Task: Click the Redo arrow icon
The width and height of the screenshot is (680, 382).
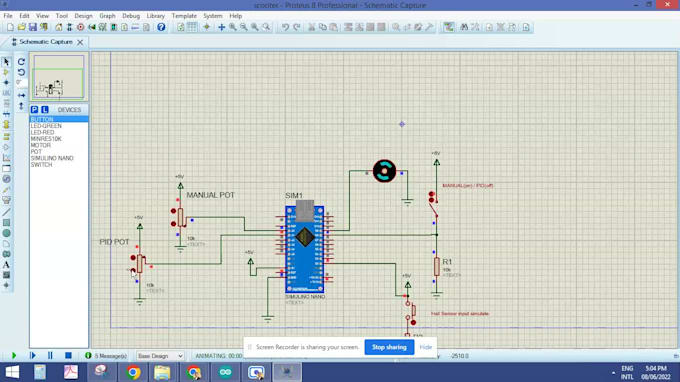Action: [x=297, y=27]
